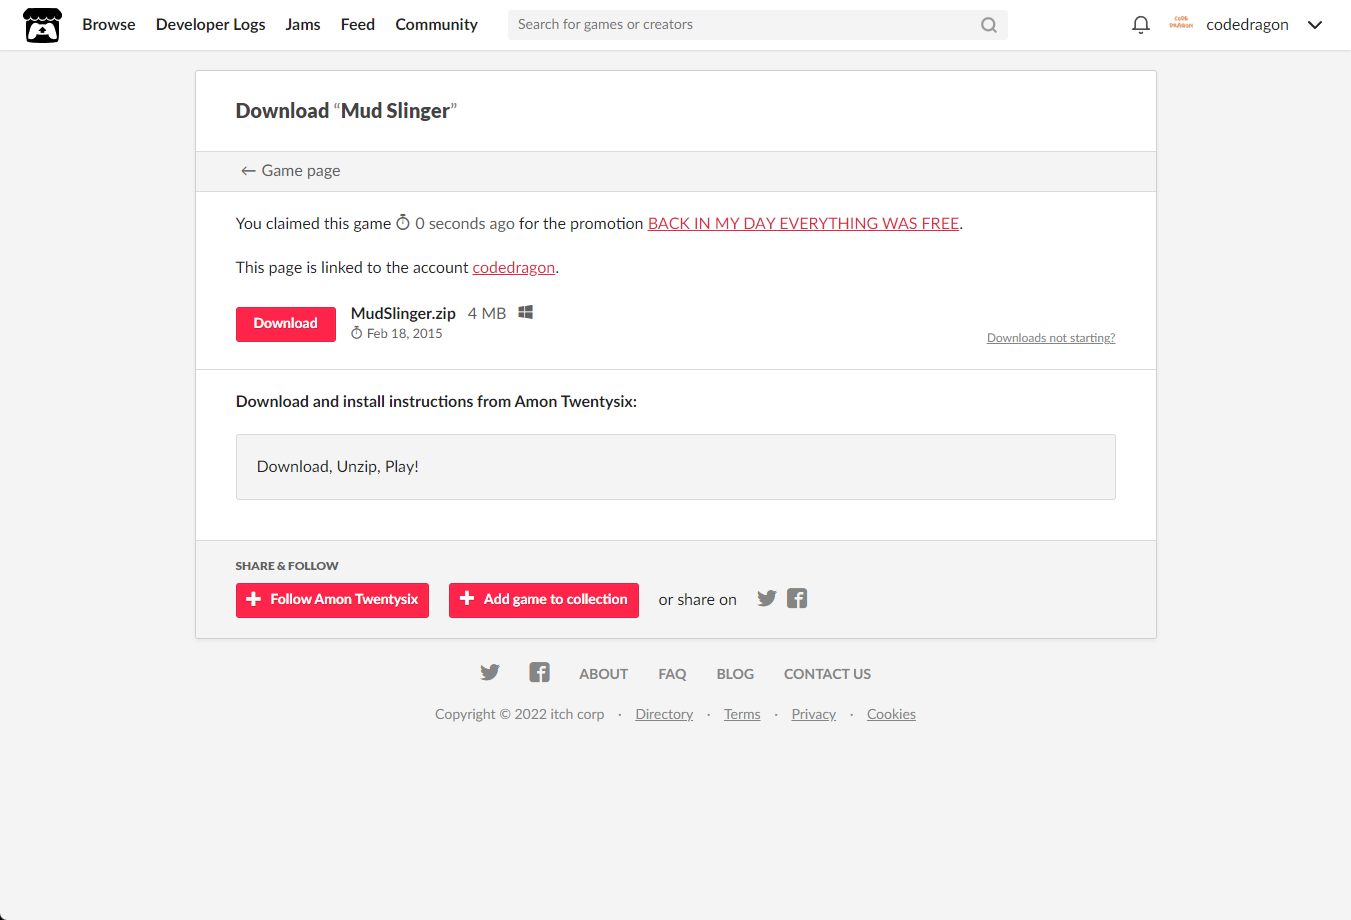Open the codedragon account link in the page text

(514, 268)
